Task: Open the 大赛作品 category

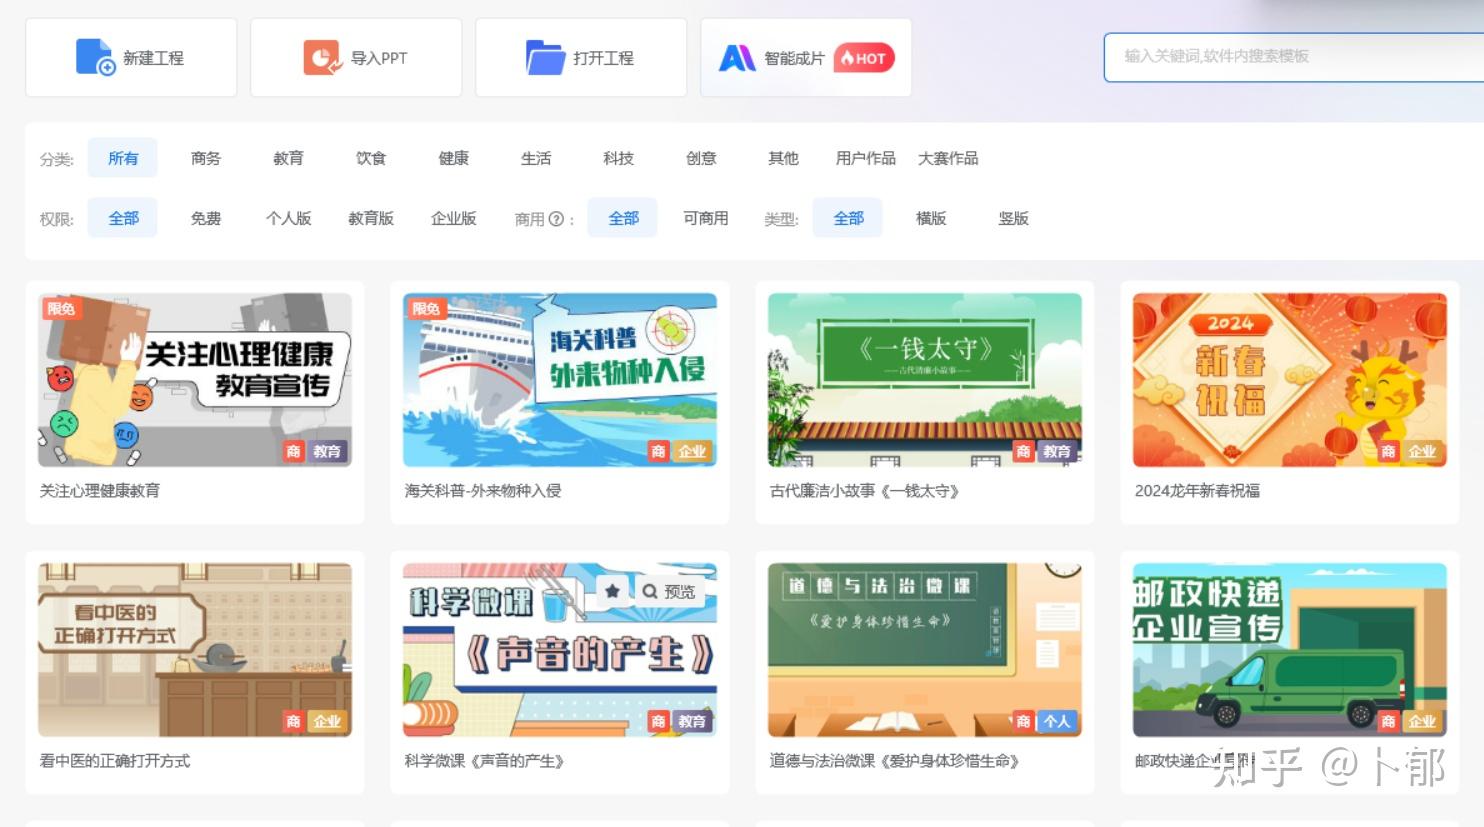Action: click(948, 158)
